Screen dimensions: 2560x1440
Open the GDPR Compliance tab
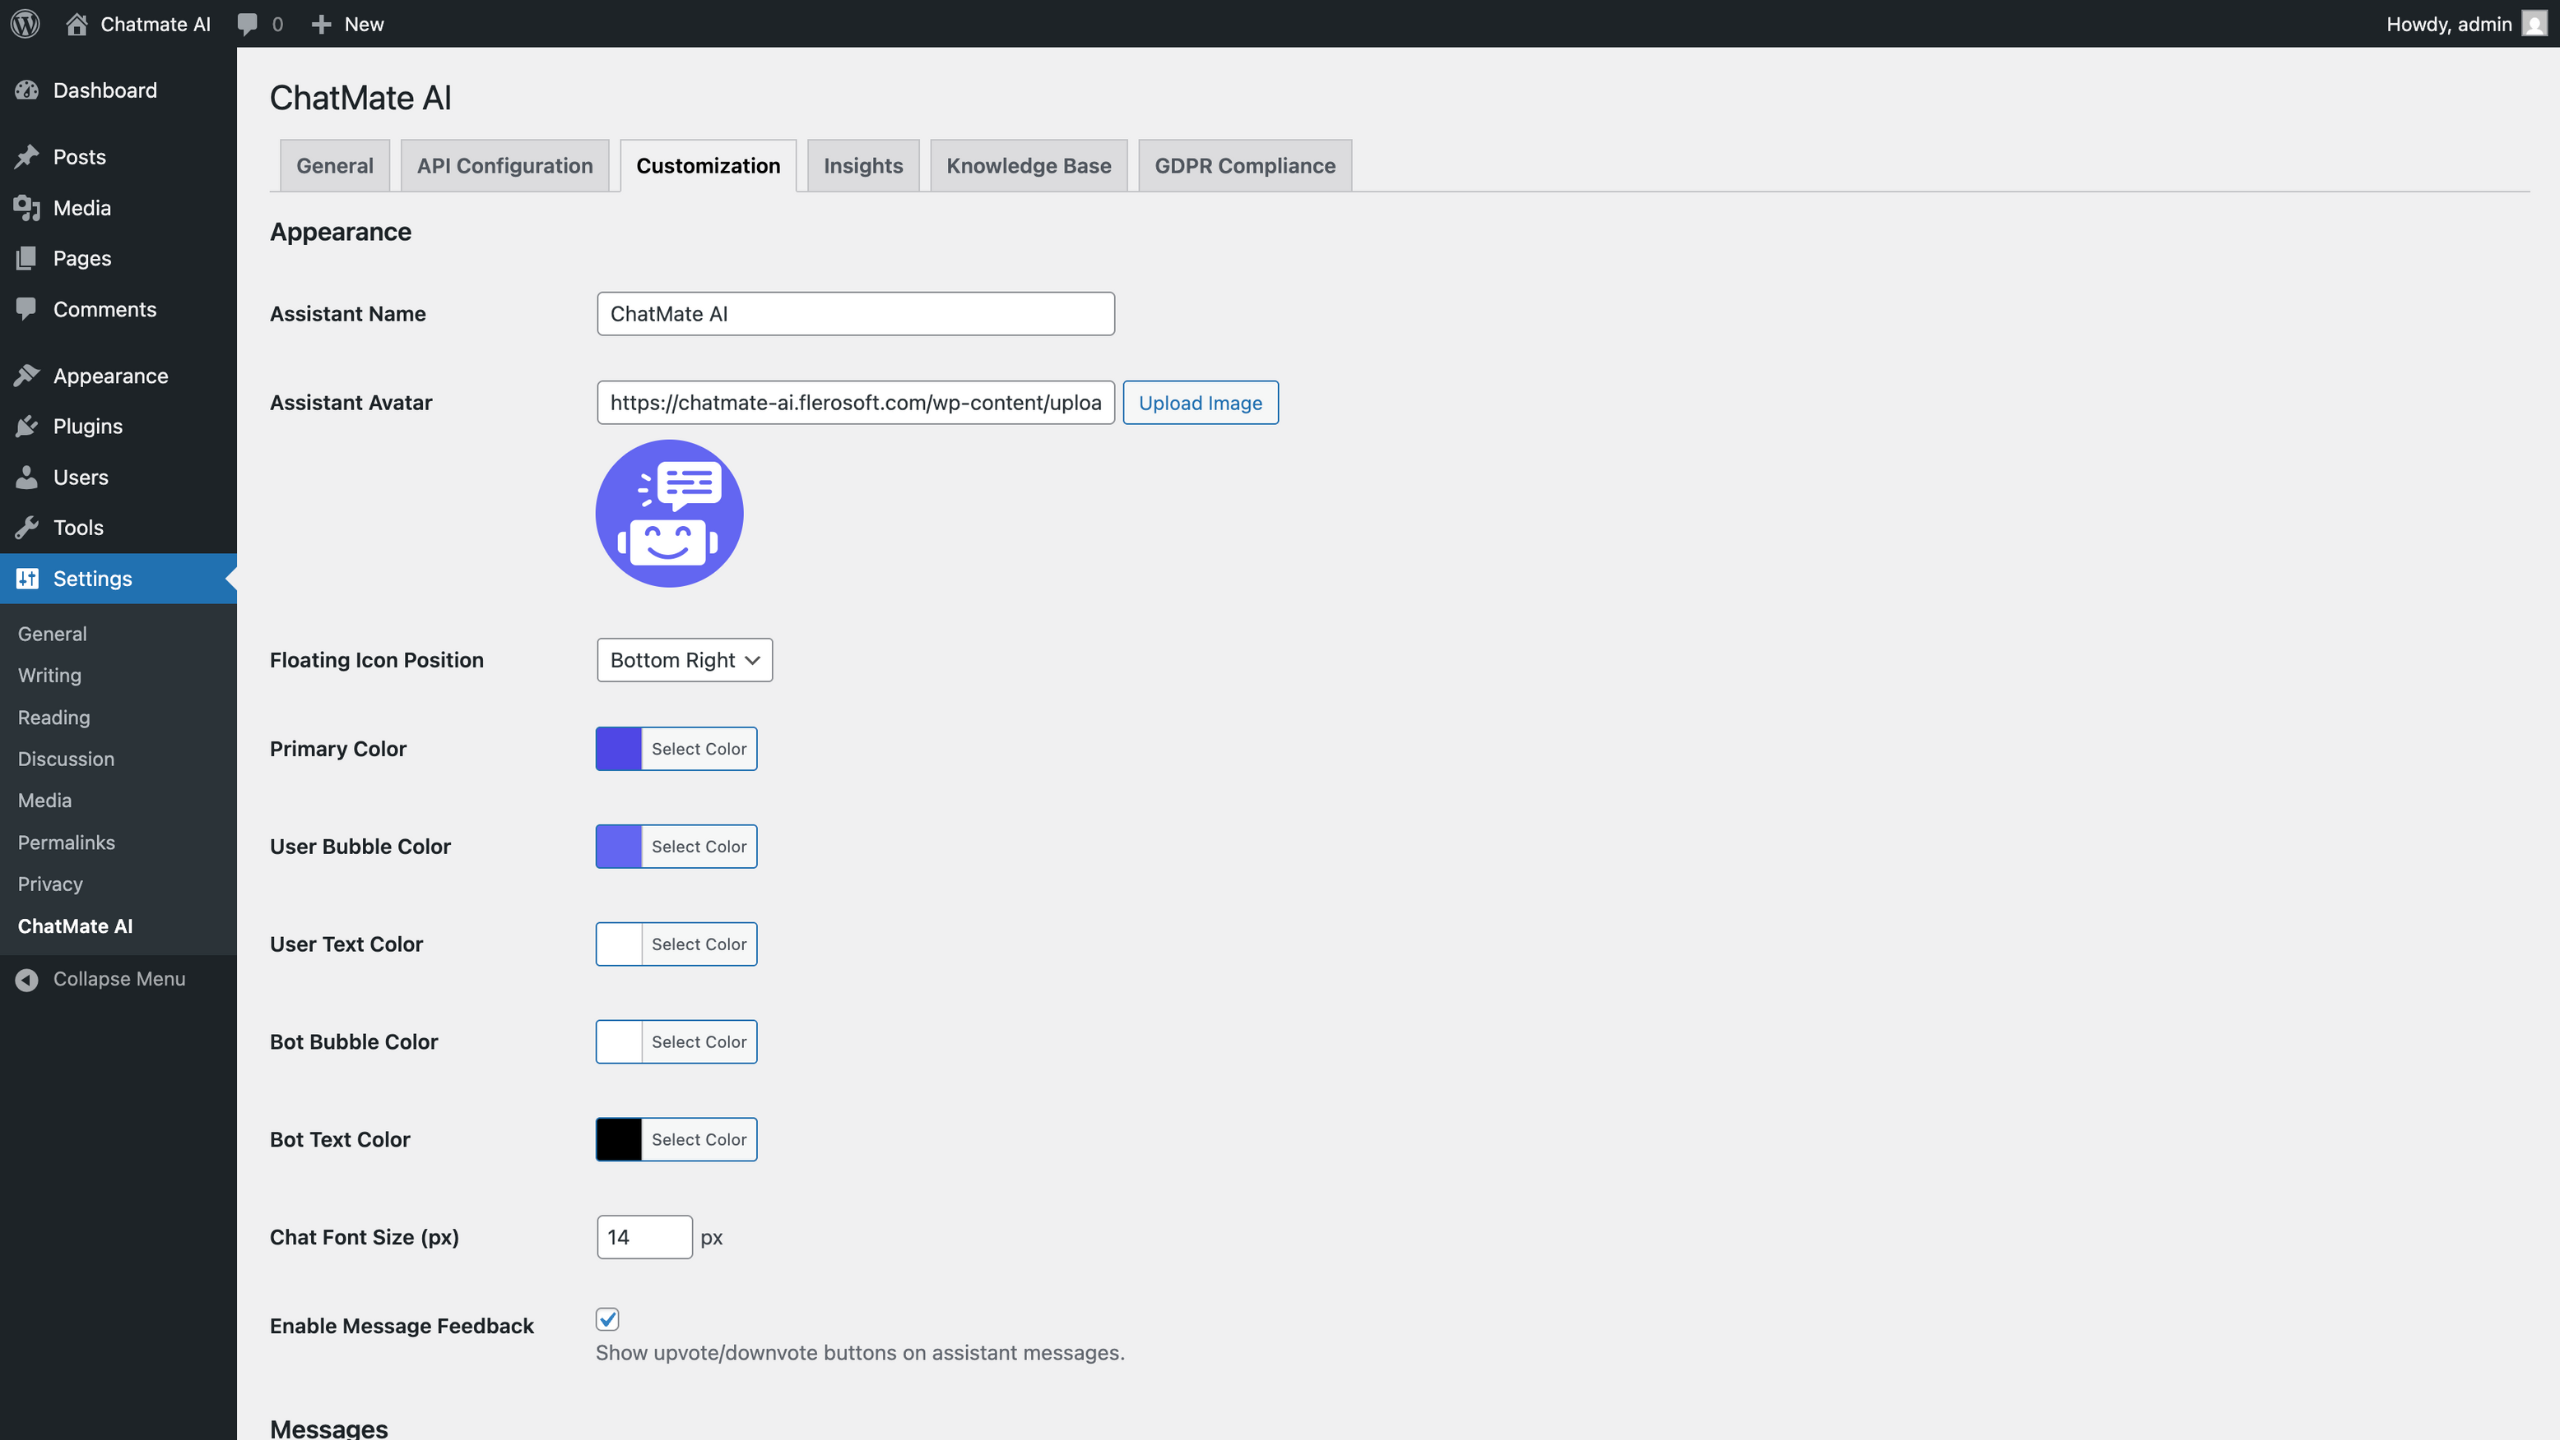pyautogui.click(x=1244, y=166)
